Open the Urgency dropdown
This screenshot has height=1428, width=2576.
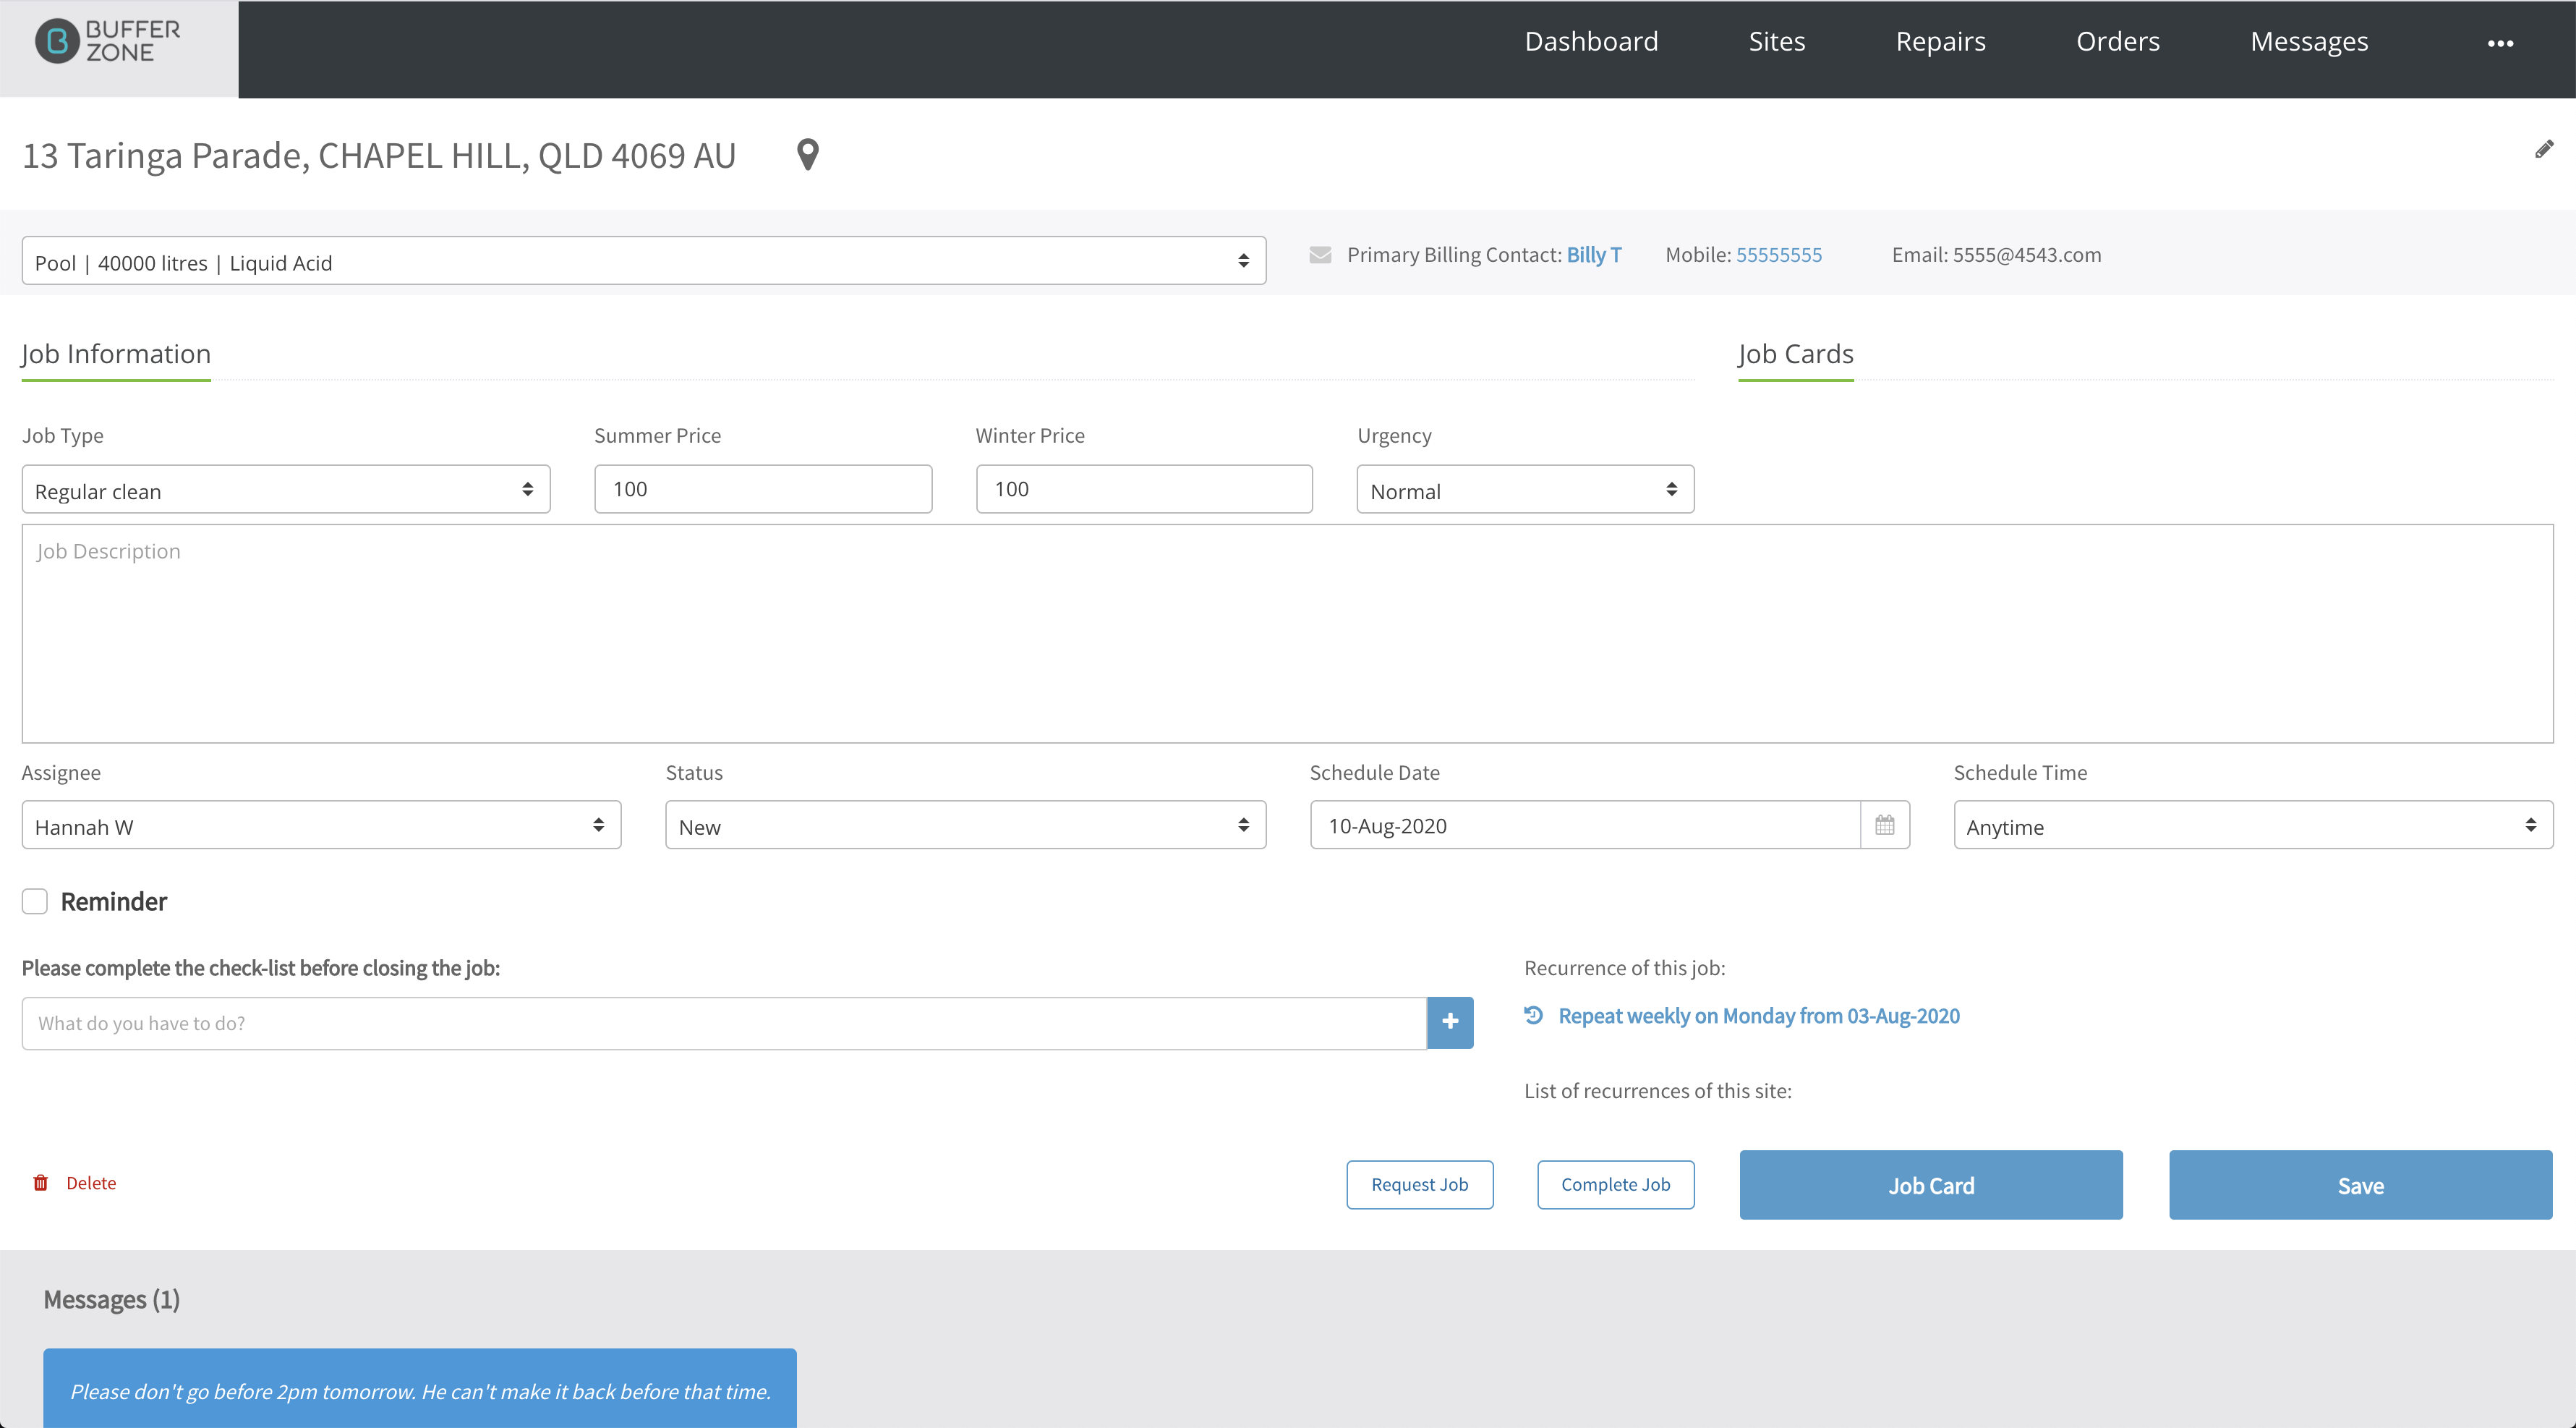[x=1525, y=489]
